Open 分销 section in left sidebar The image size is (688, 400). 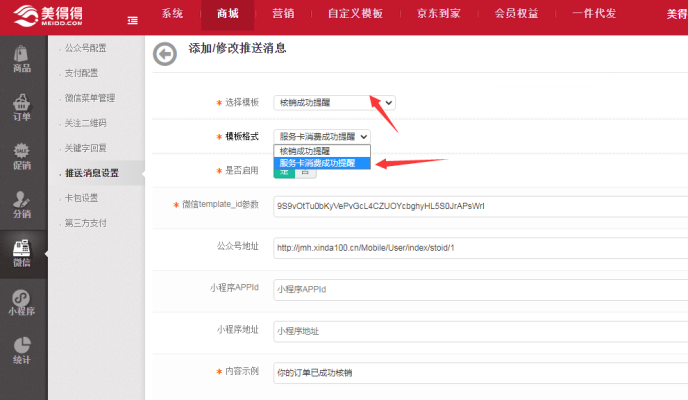coord(22,205)
